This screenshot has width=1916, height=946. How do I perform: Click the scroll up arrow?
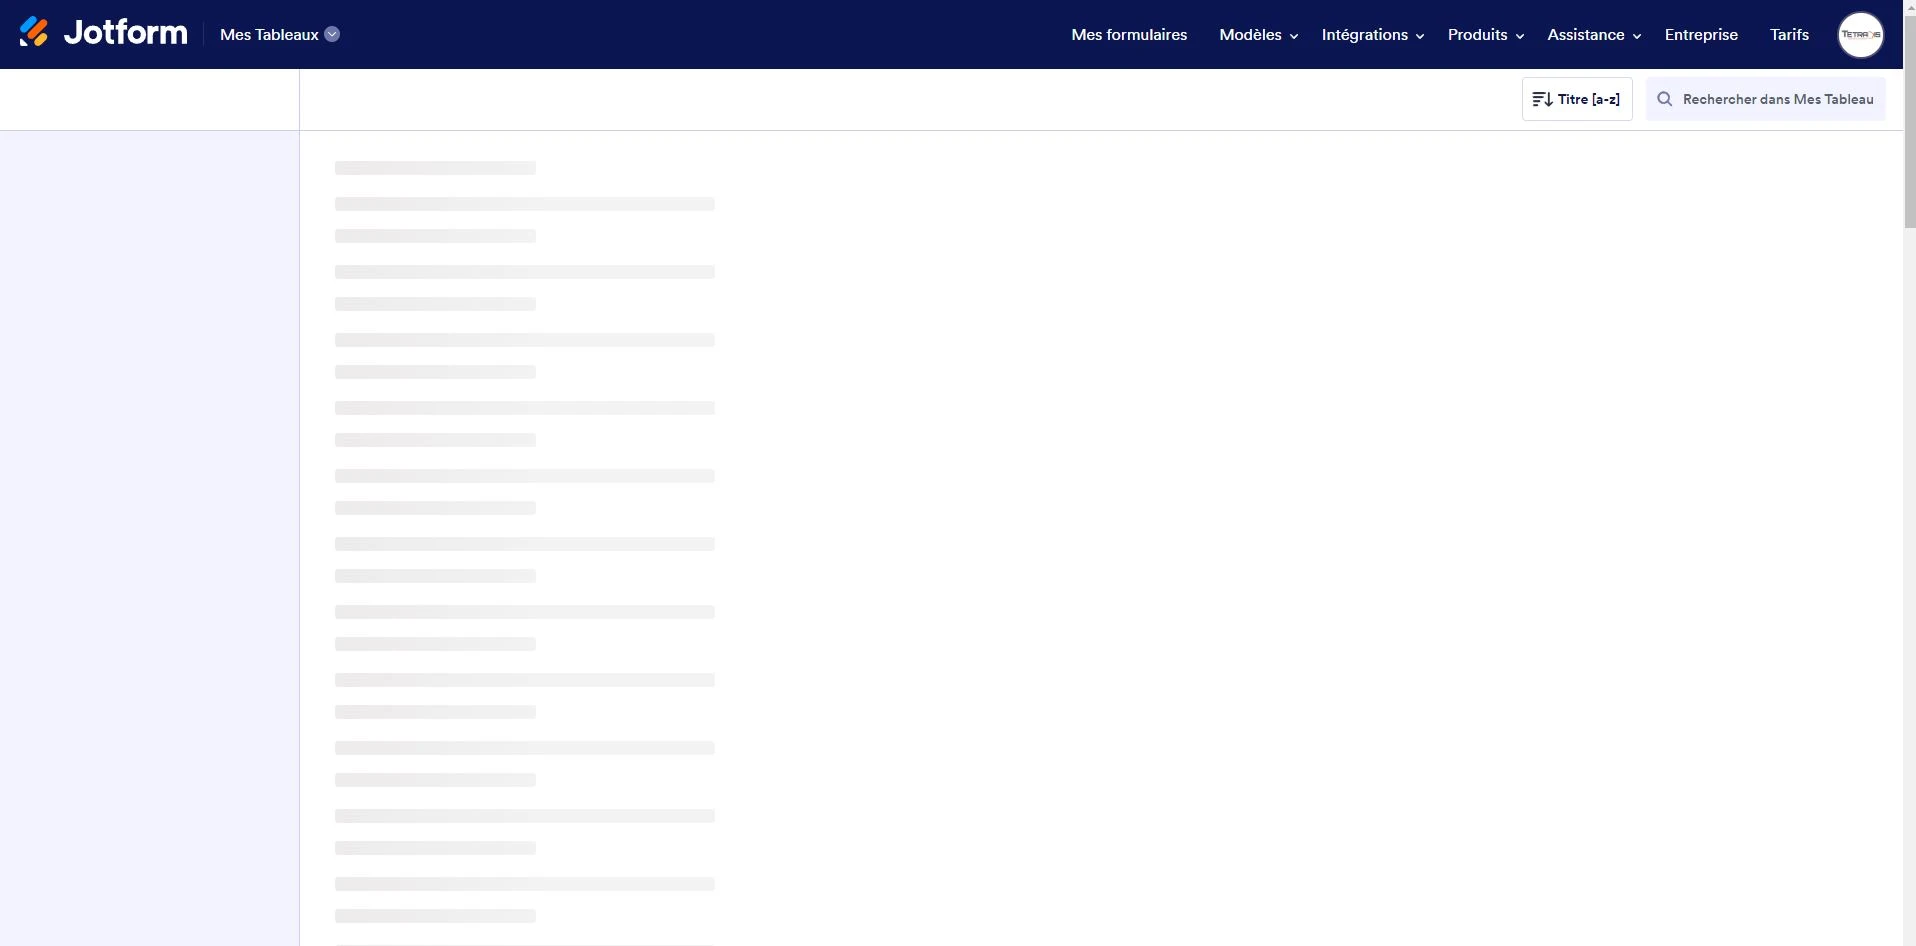point(1908,6)
